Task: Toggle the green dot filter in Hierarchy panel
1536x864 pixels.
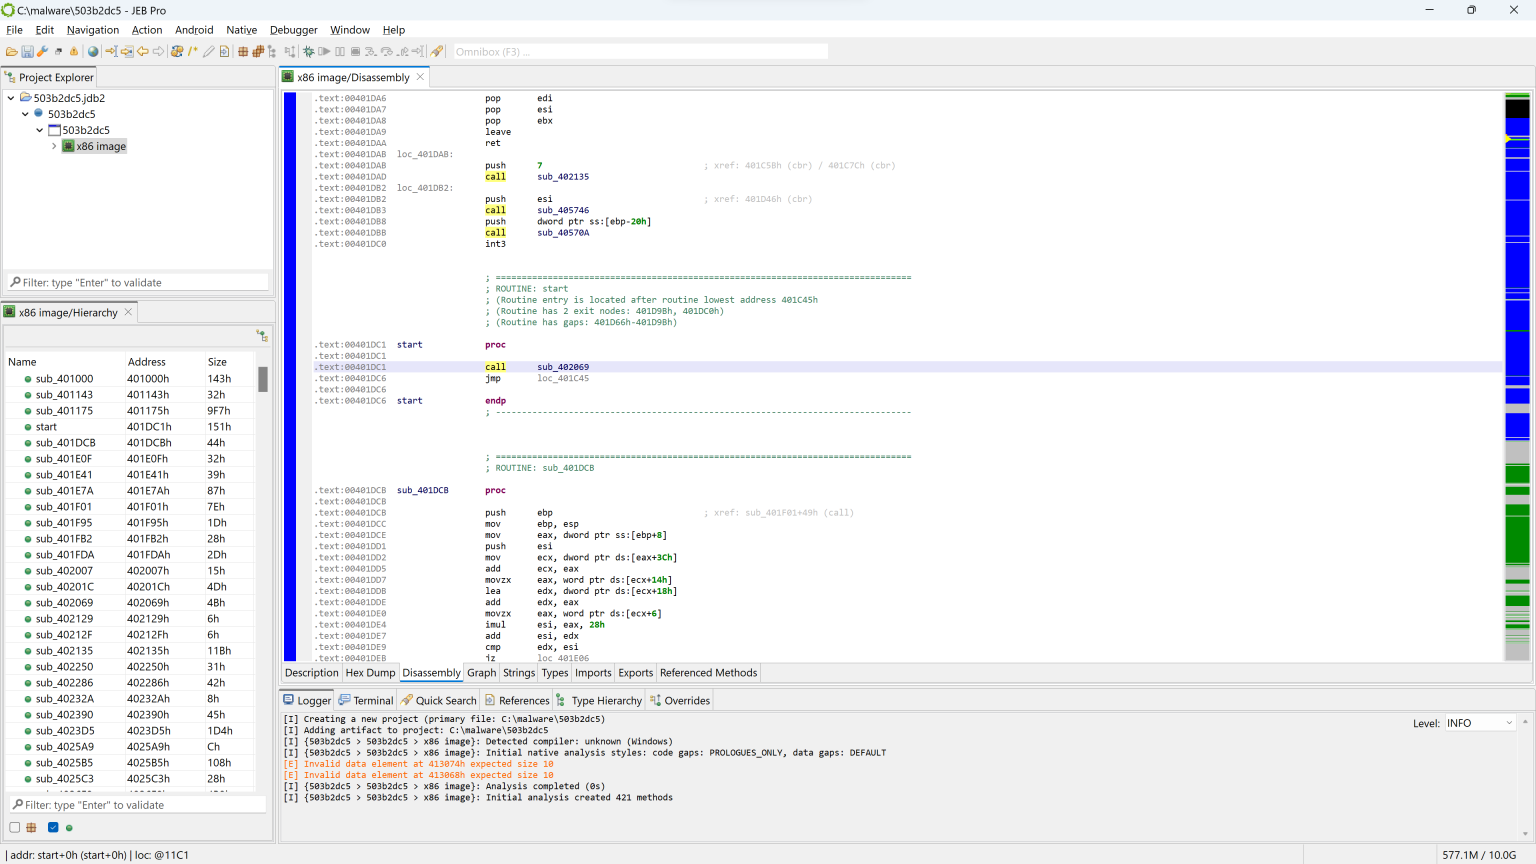Action: [x=70, y=827]
